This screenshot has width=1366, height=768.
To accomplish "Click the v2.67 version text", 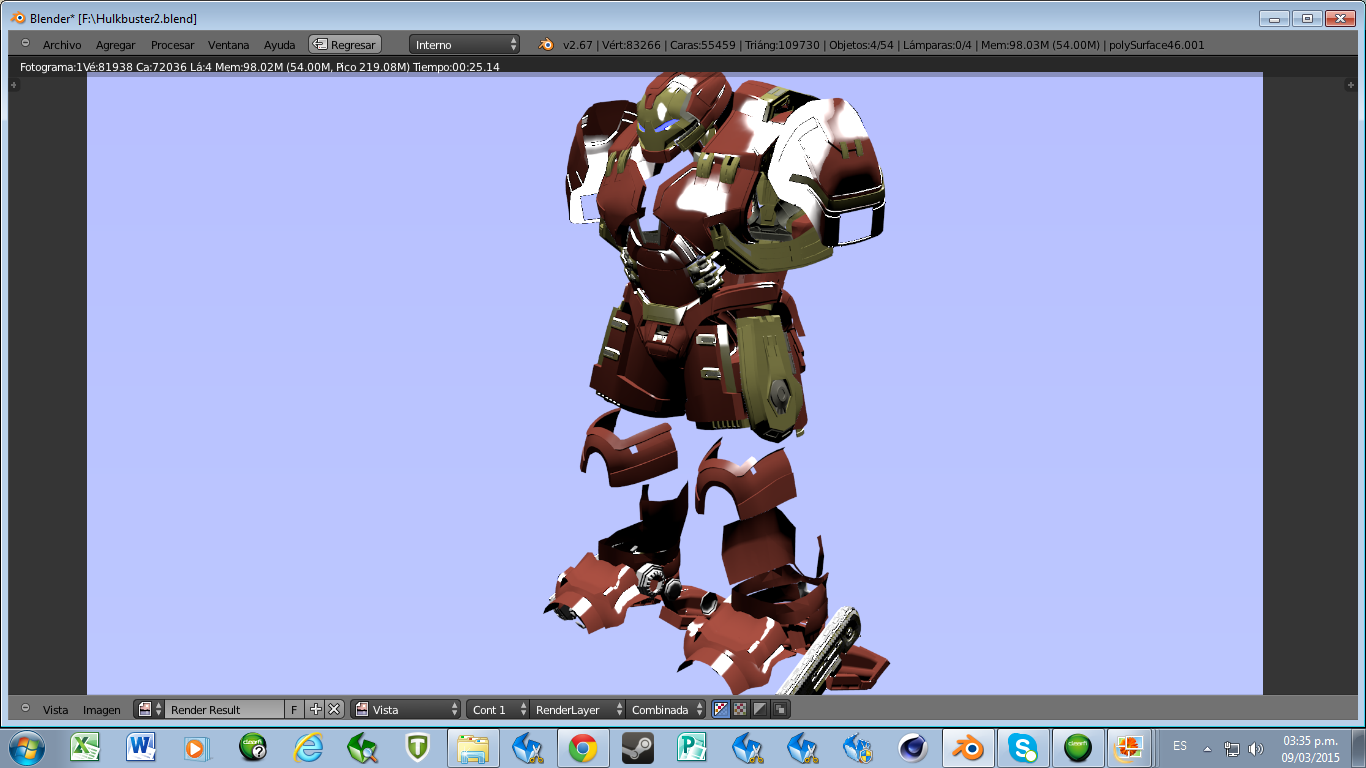I will pos(578,44).
